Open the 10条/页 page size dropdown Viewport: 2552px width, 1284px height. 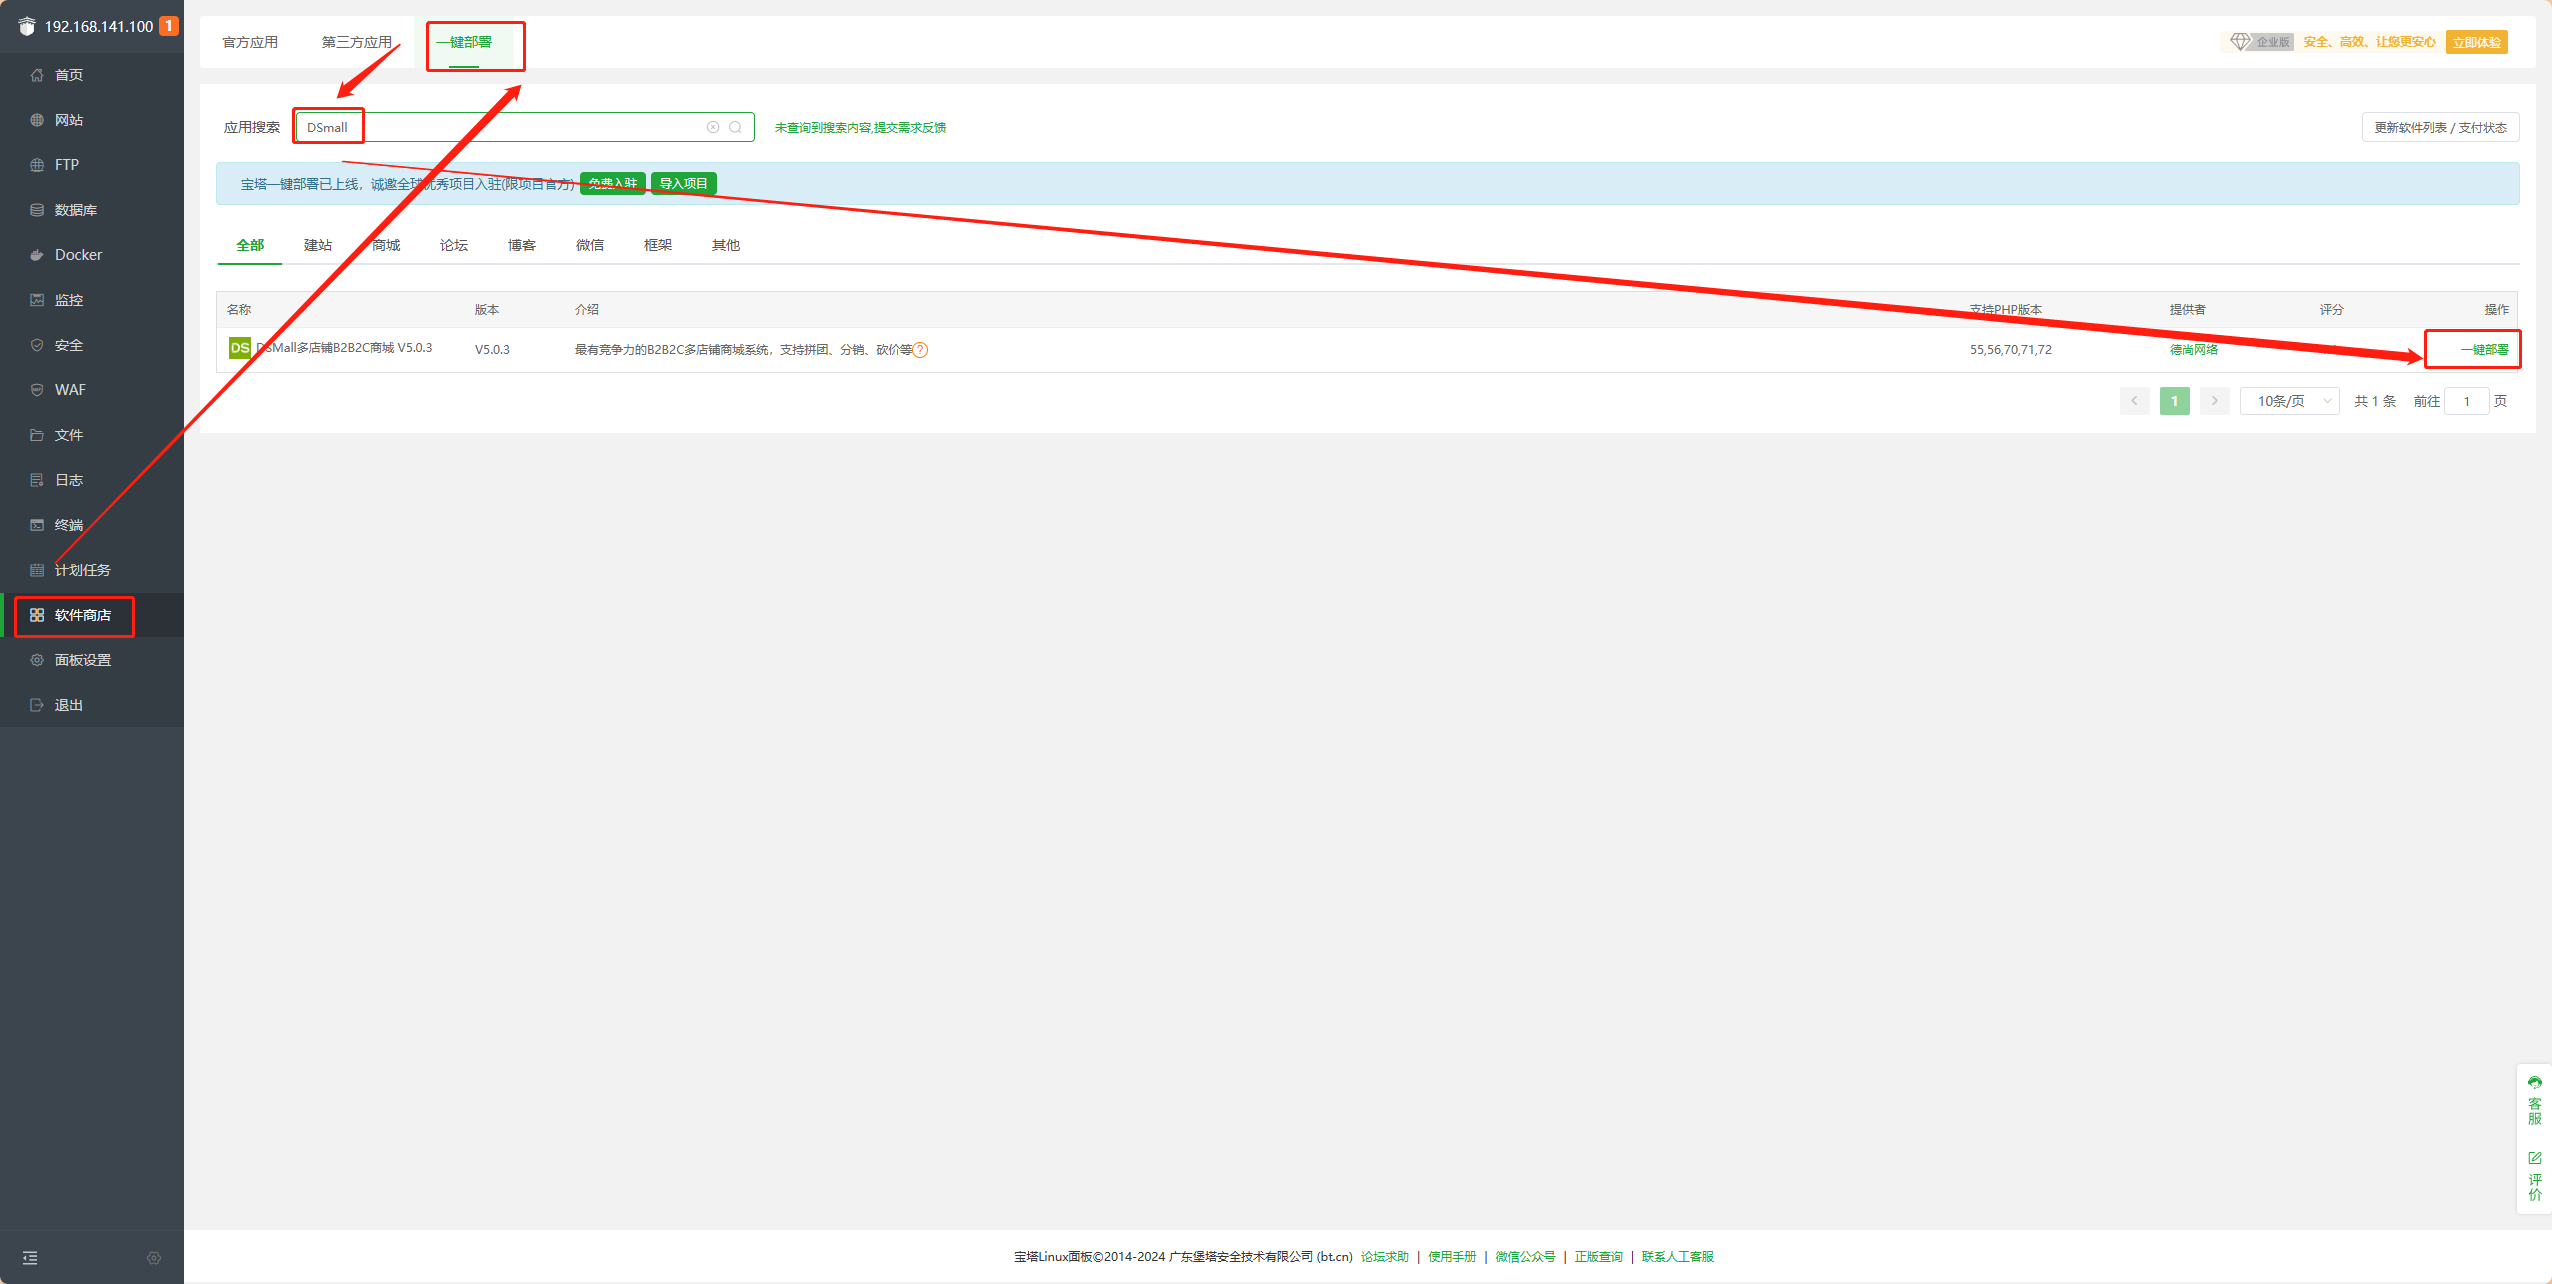tap(2289, 401)
